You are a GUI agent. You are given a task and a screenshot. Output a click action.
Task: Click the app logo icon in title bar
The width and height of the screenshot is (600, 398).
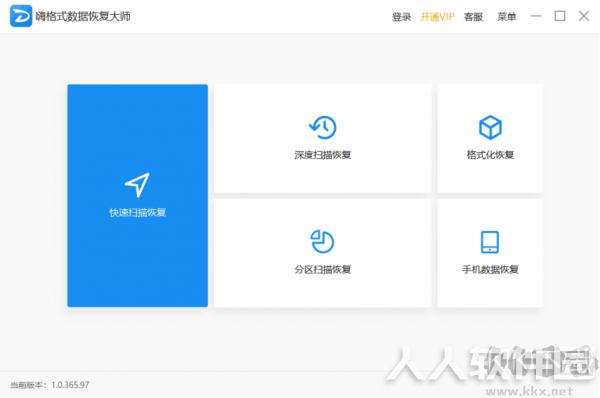pos(21,16)
